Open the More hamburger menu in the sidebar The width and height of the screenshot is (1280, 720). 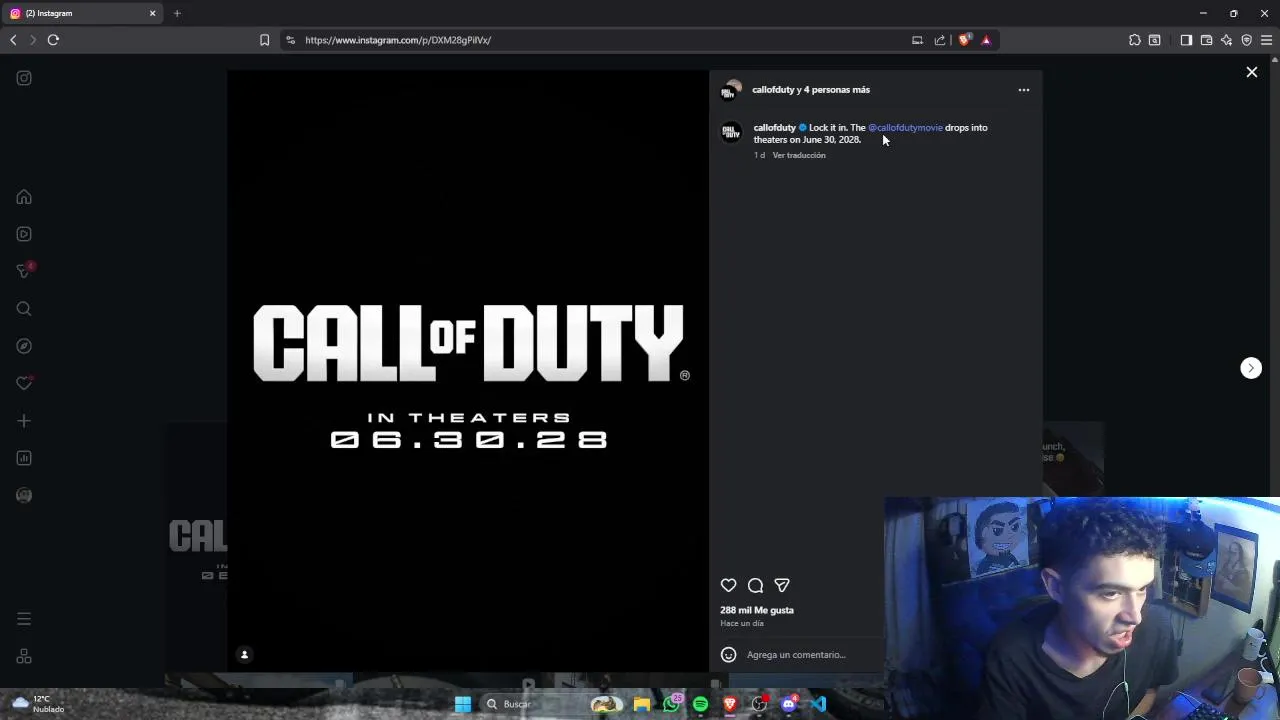pyautogui.click(x=24, y=619)
